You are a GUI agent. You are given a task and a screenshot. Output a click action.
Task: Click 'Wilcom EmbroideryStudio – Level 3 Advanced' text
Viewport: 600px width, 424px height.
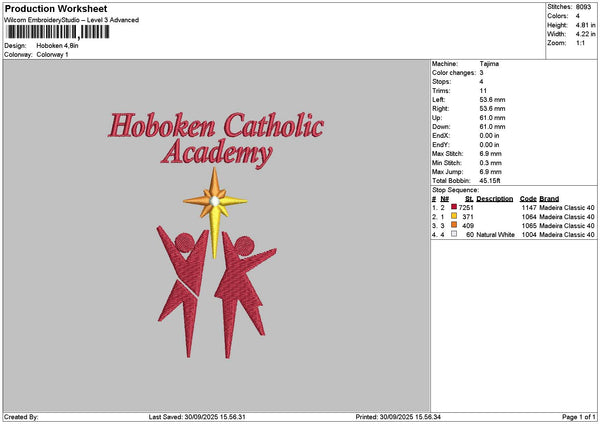tap(72, 20)
